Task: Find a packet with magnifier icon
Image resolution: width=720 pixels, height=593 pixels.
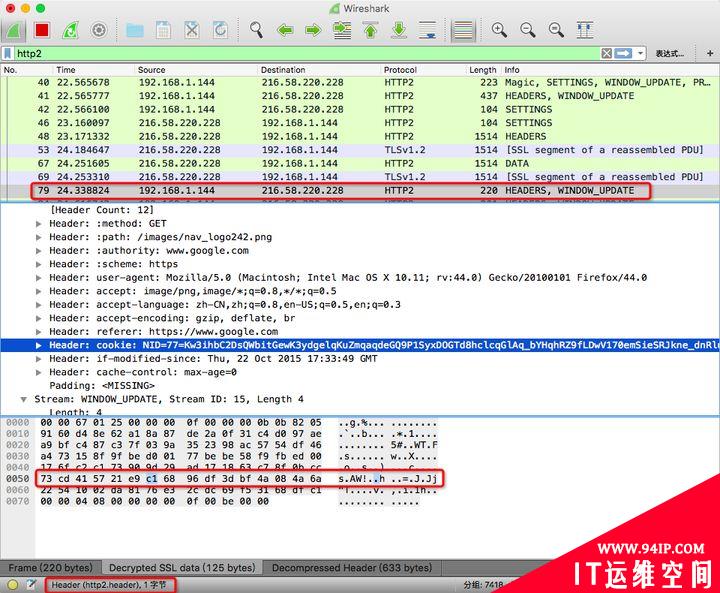Action: [x=256, y=30]
